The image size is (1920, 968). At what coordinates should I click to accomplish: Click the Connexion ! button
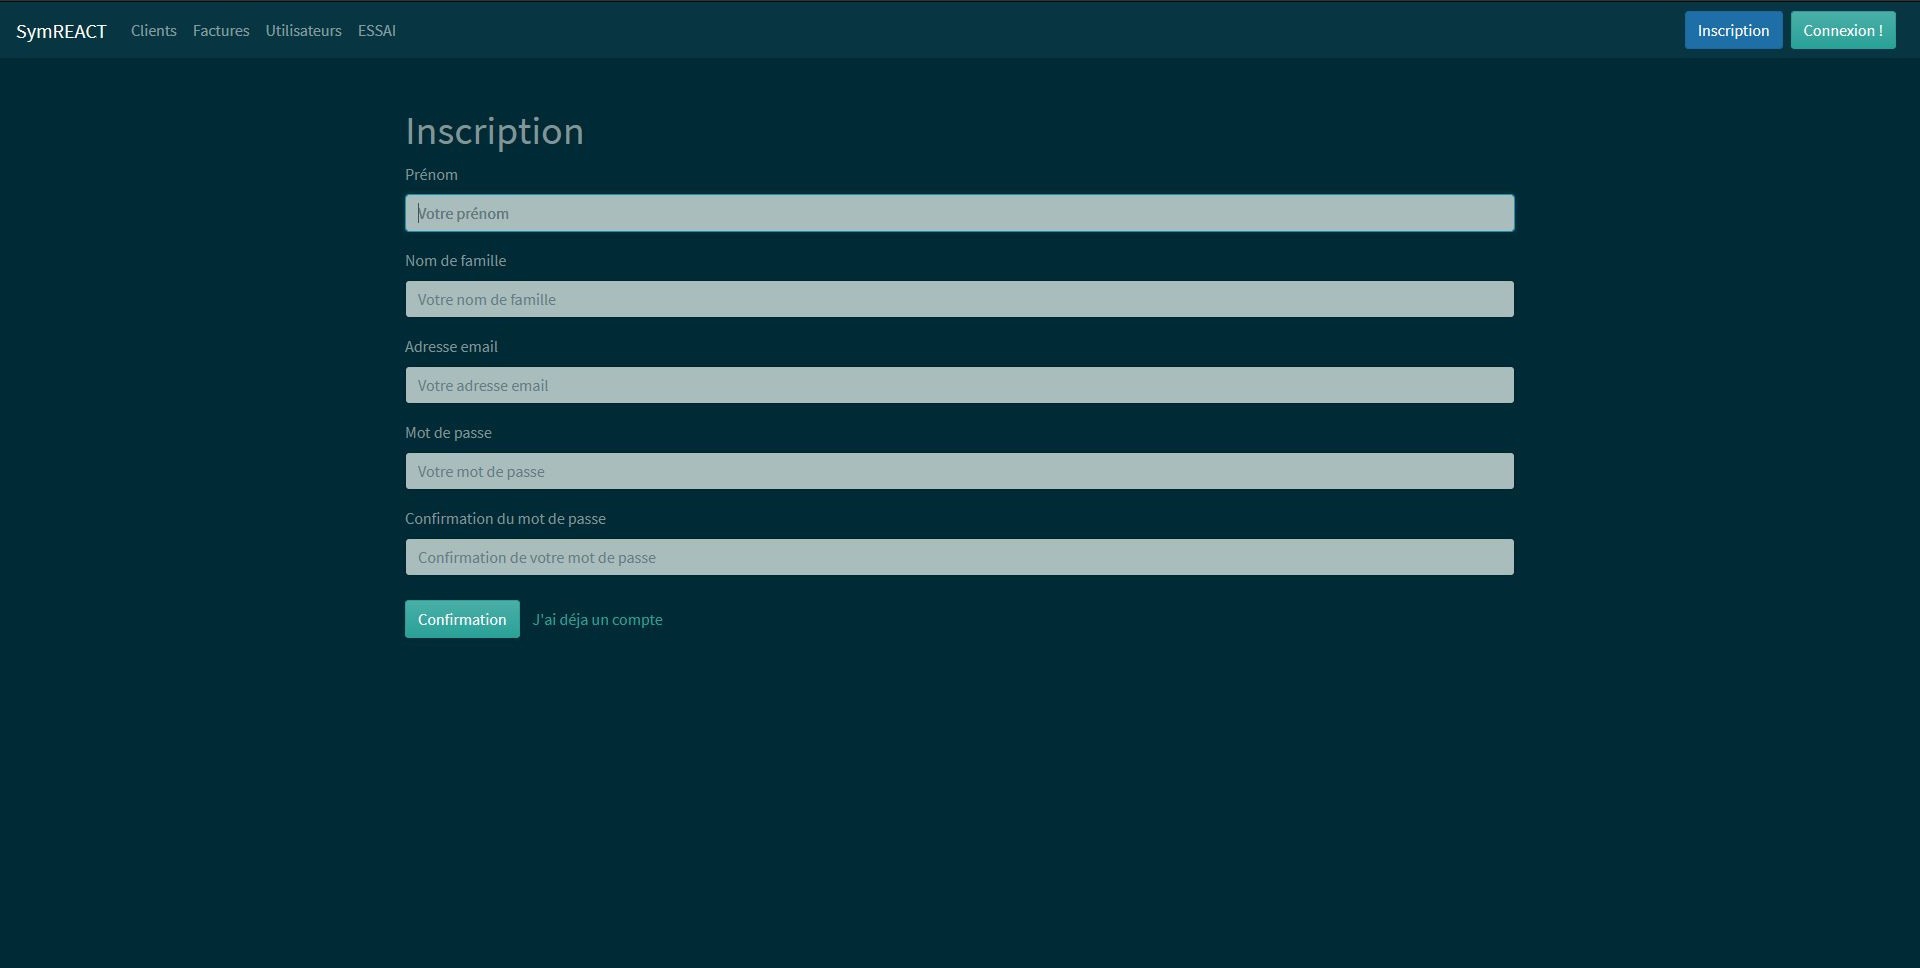pos(1842,31)
